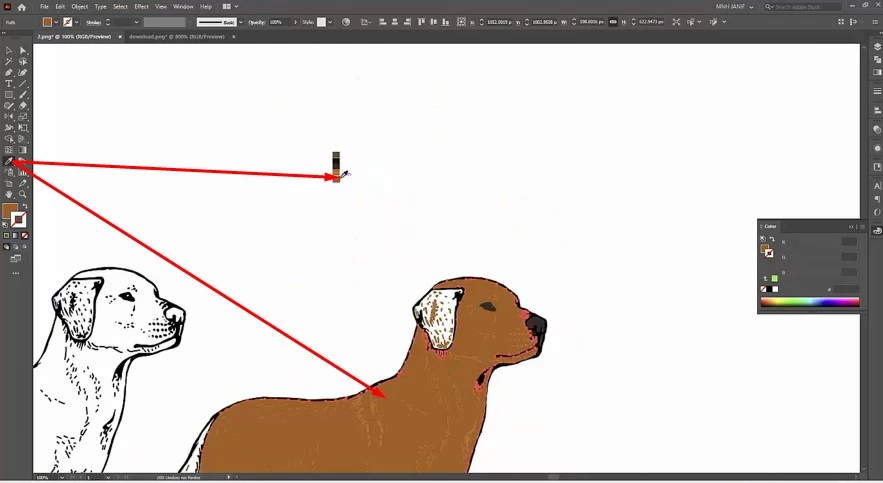The image size is (883, 483).
Task: Open the brush definition Basic dropdown
Action: coord(241,22)
